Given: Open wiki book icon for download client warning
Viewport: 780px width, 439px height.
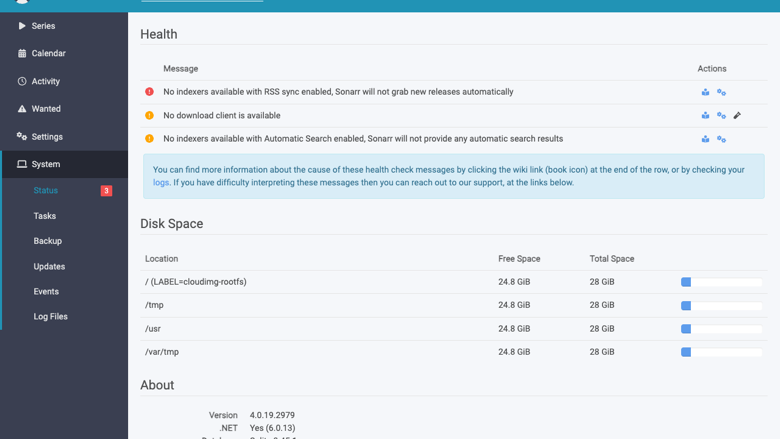Looking at the screenshot, I should point(705,115).
